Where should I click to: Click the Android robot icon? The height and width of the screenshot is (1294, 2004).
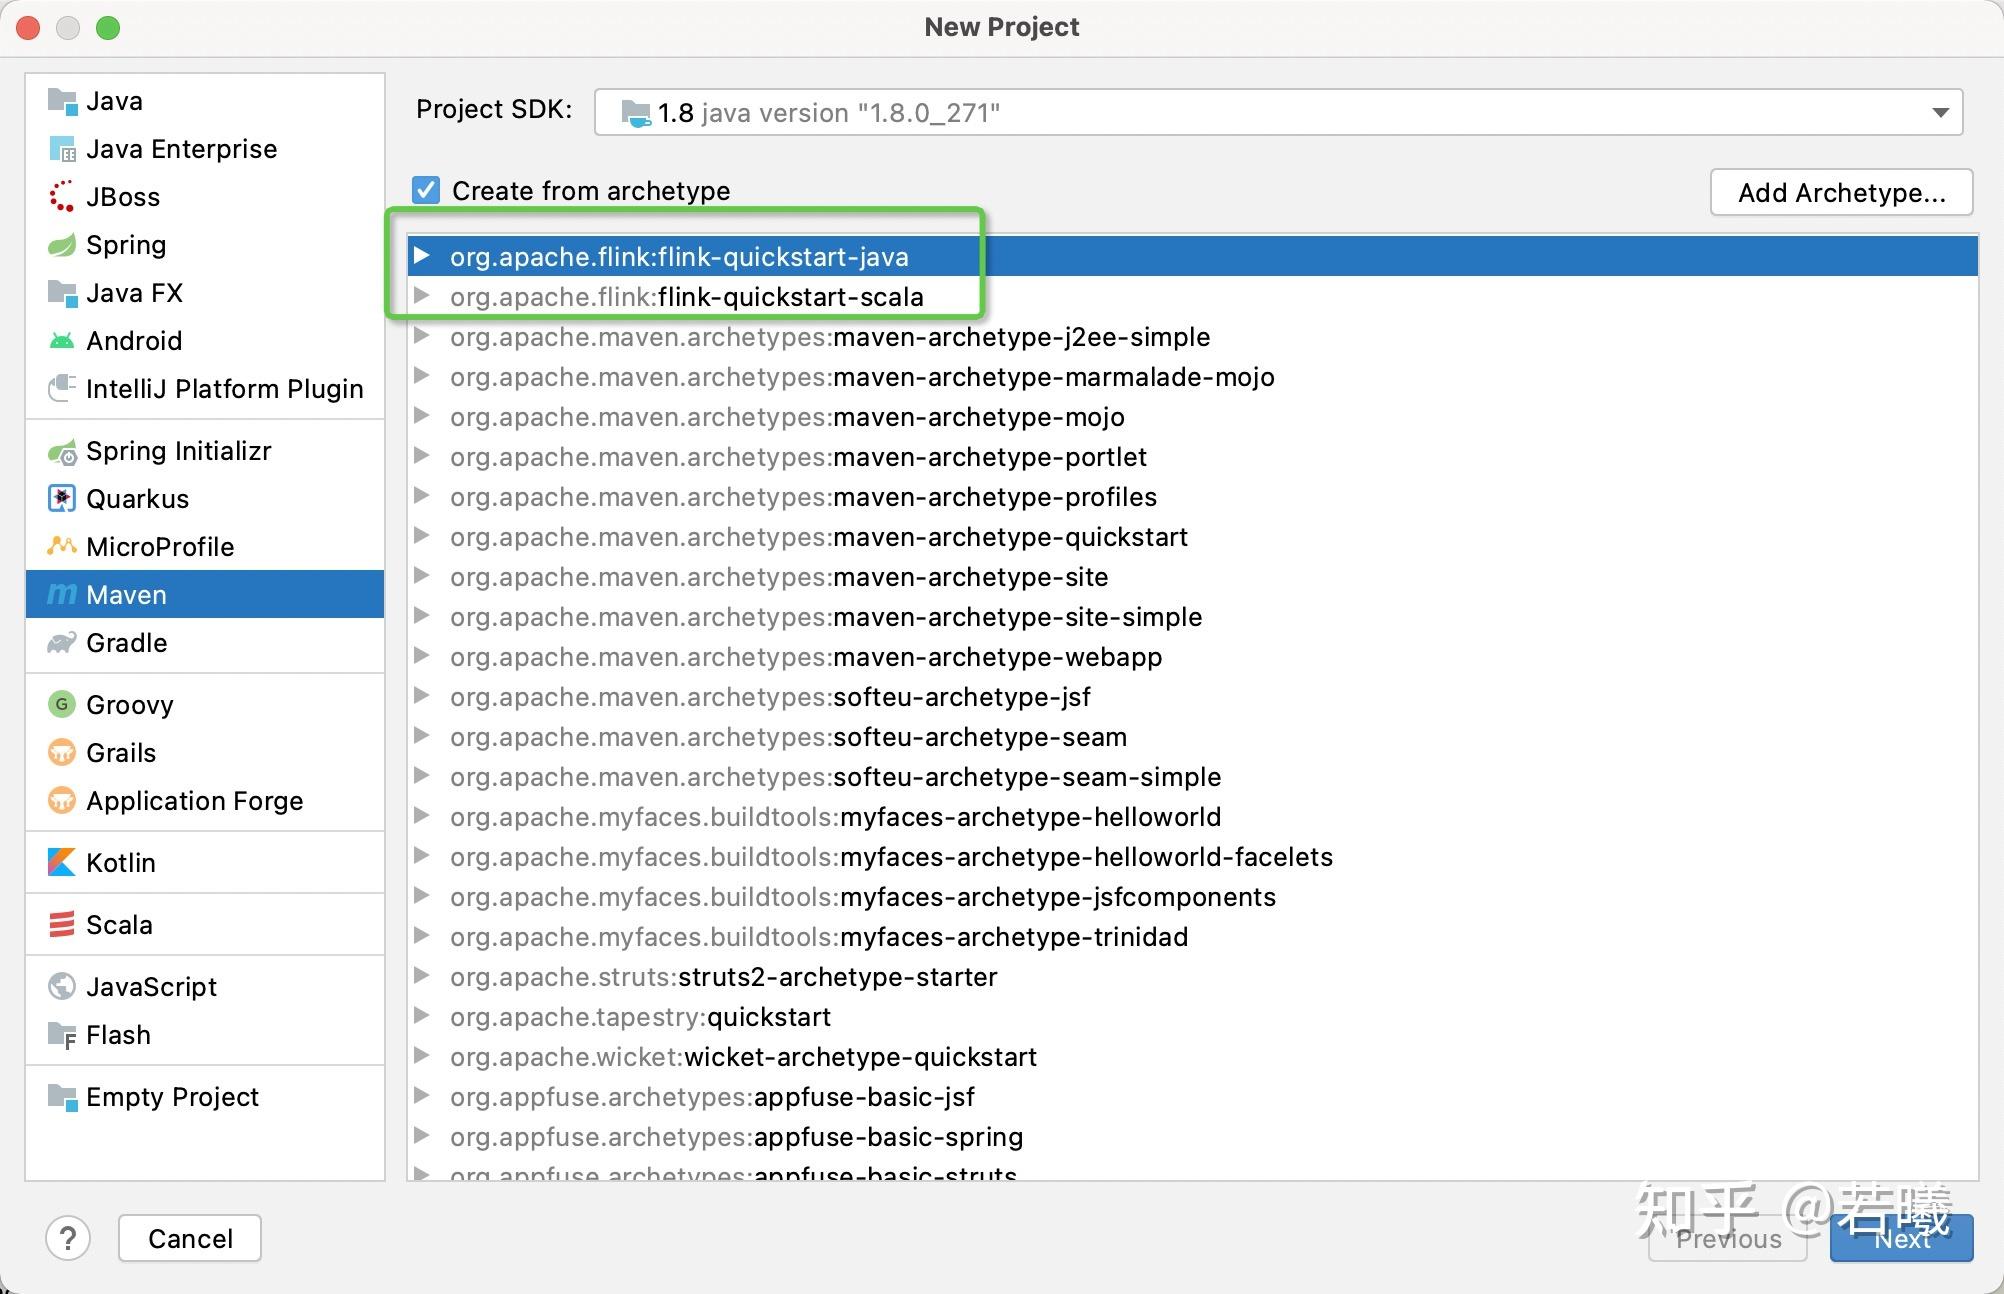[x=62, y=341]
